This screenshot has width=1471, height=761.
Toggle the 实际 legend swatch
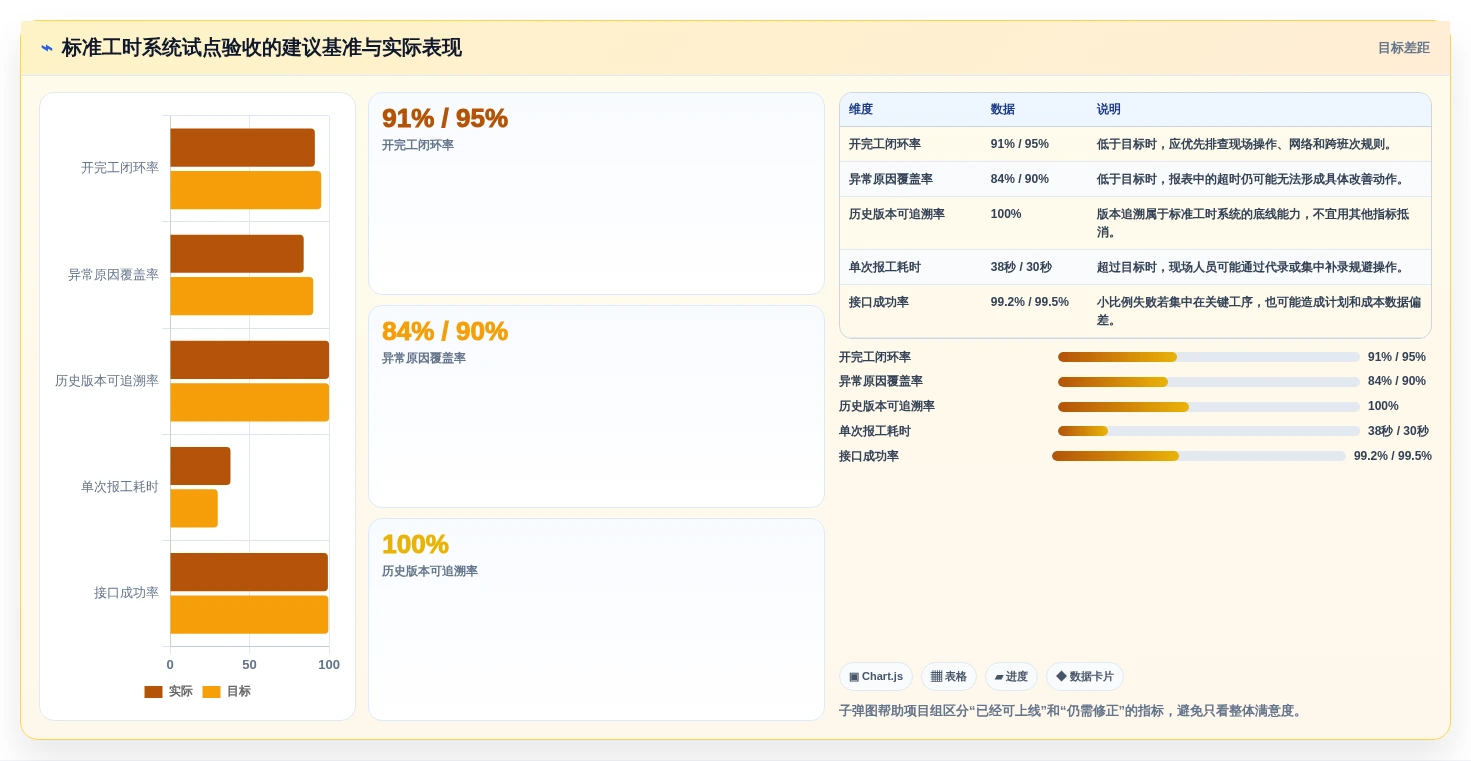pos(153,692)
